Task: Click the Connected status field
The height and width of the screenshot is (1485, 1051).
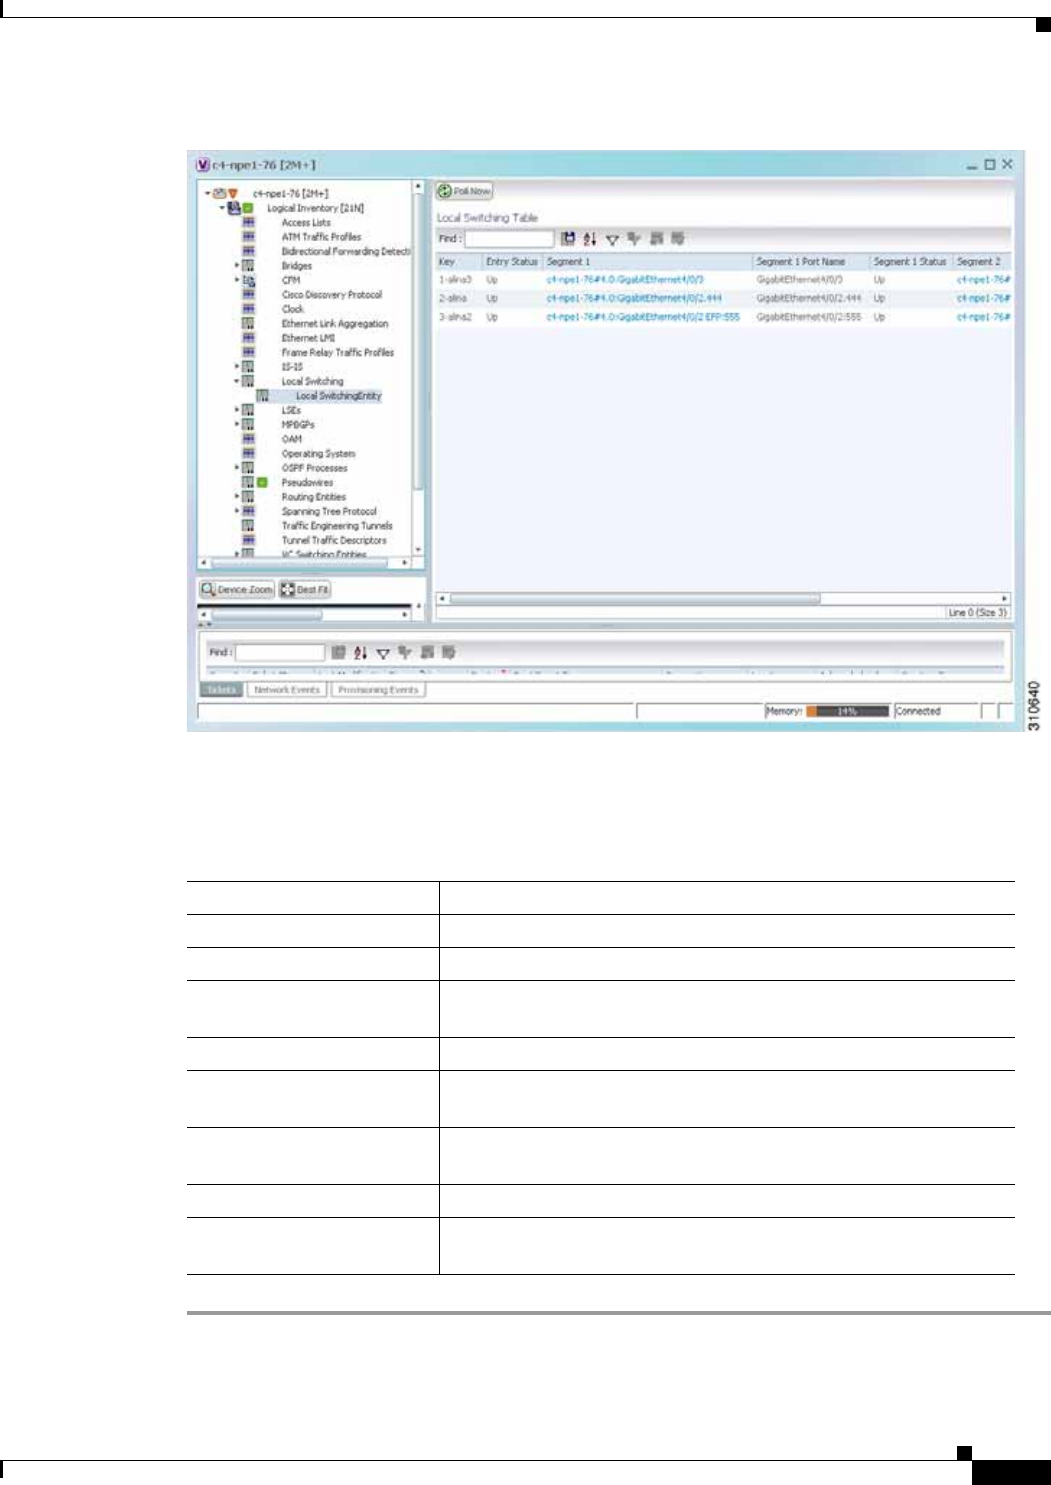Action: click(936, 711)
